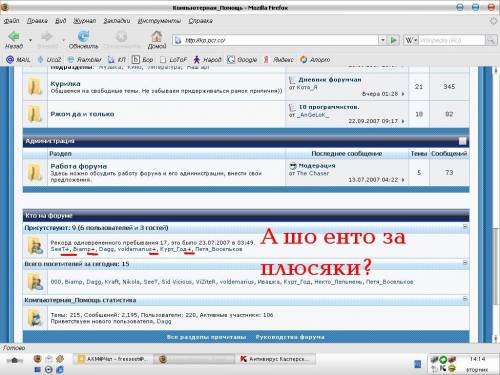Click the search magnifier button
Viewport: 500px width, 375px height.
491,40
